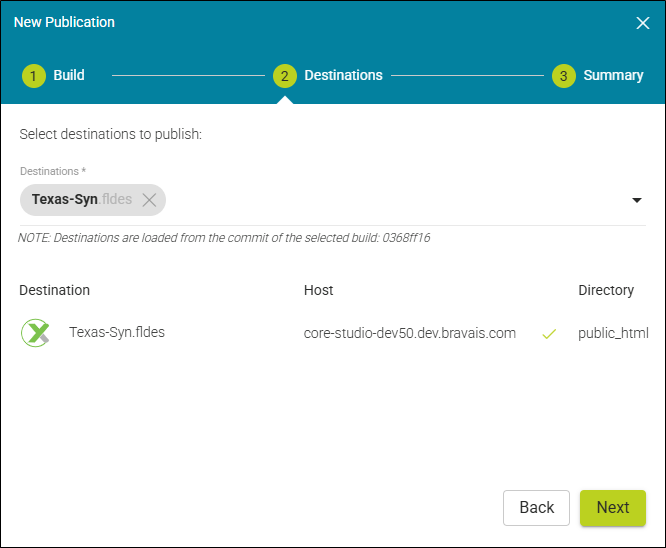Select the Destinations step label
The image size is (666, 548).
click(x=343, y=75)
